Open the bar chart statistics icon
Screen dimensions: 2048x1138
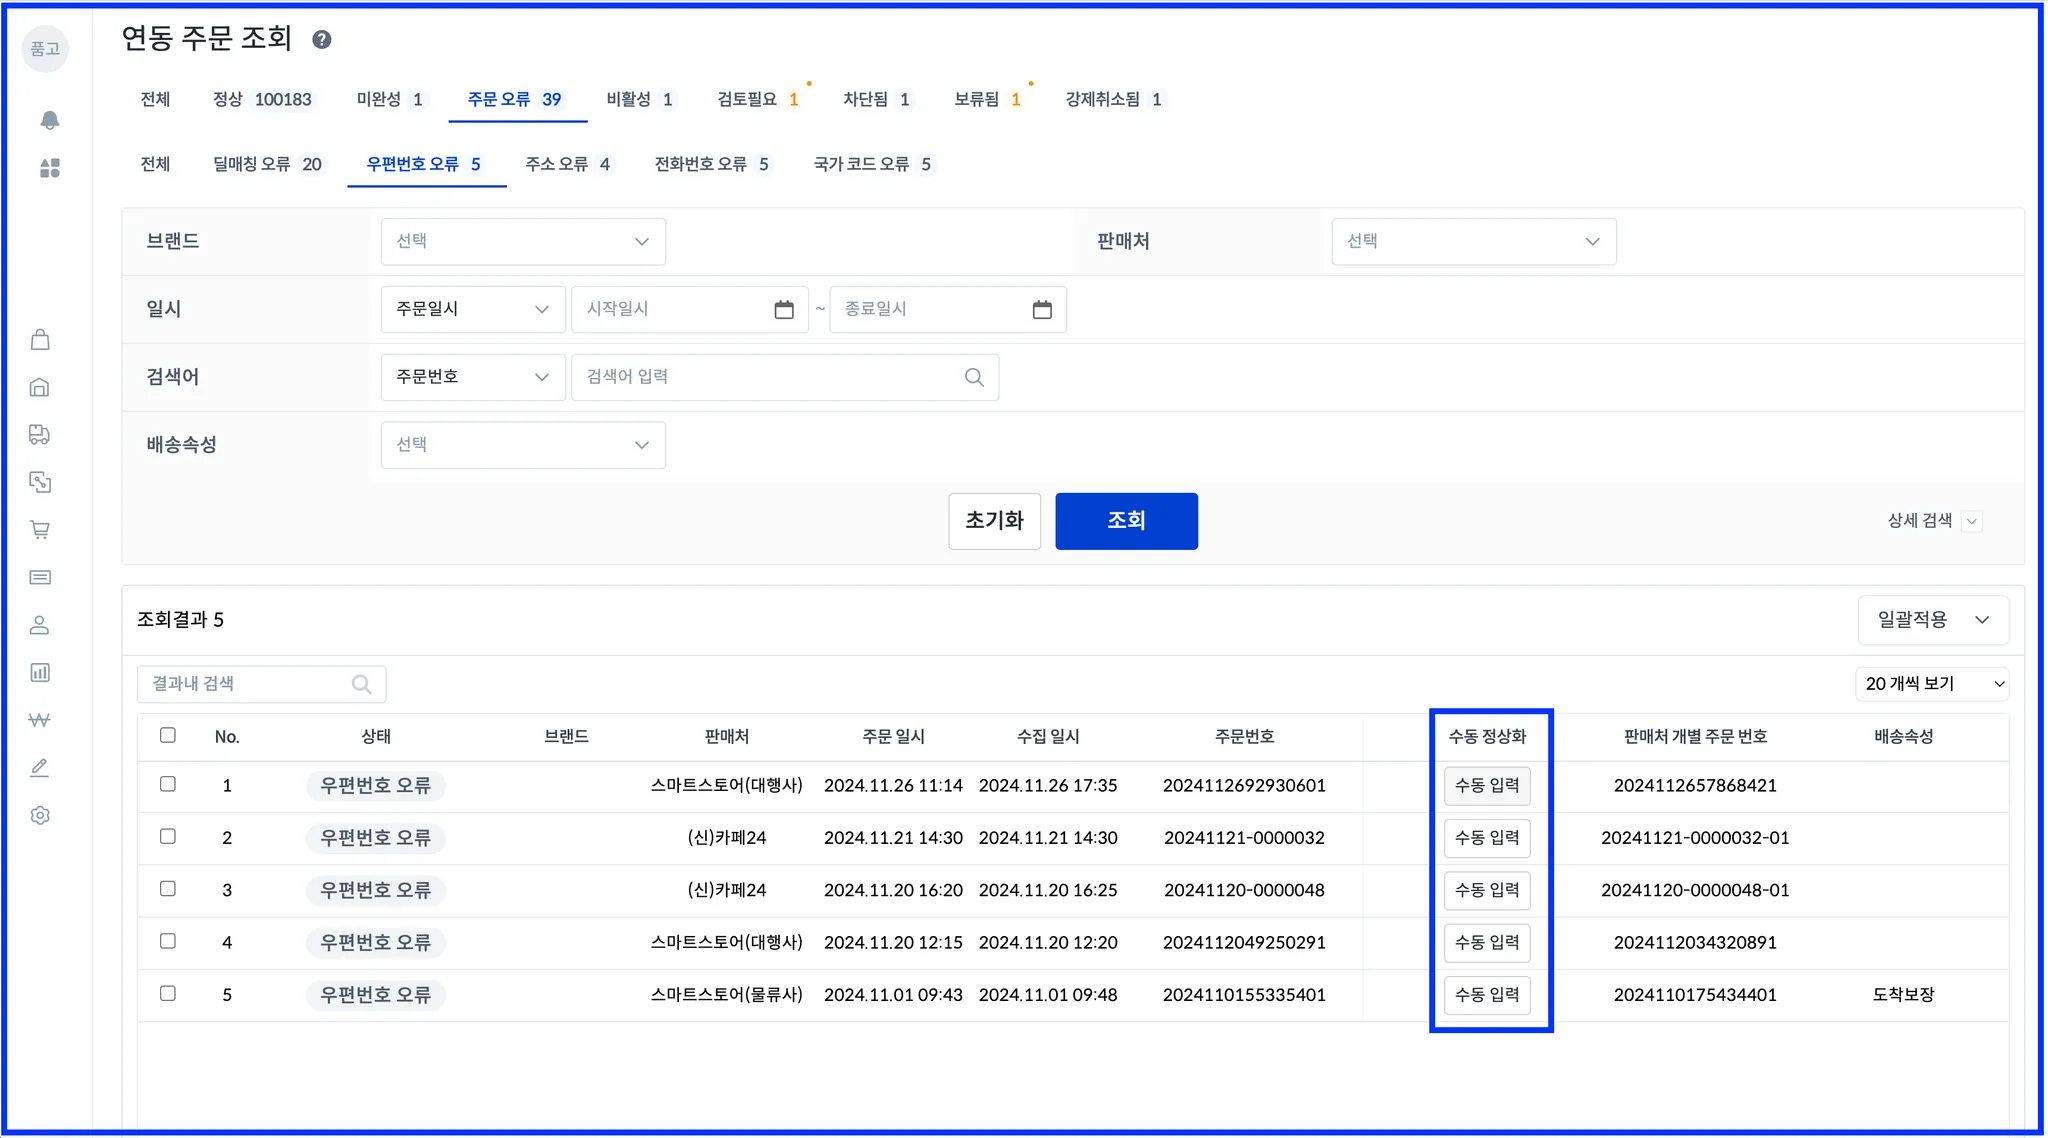click(x=40, y=673)
